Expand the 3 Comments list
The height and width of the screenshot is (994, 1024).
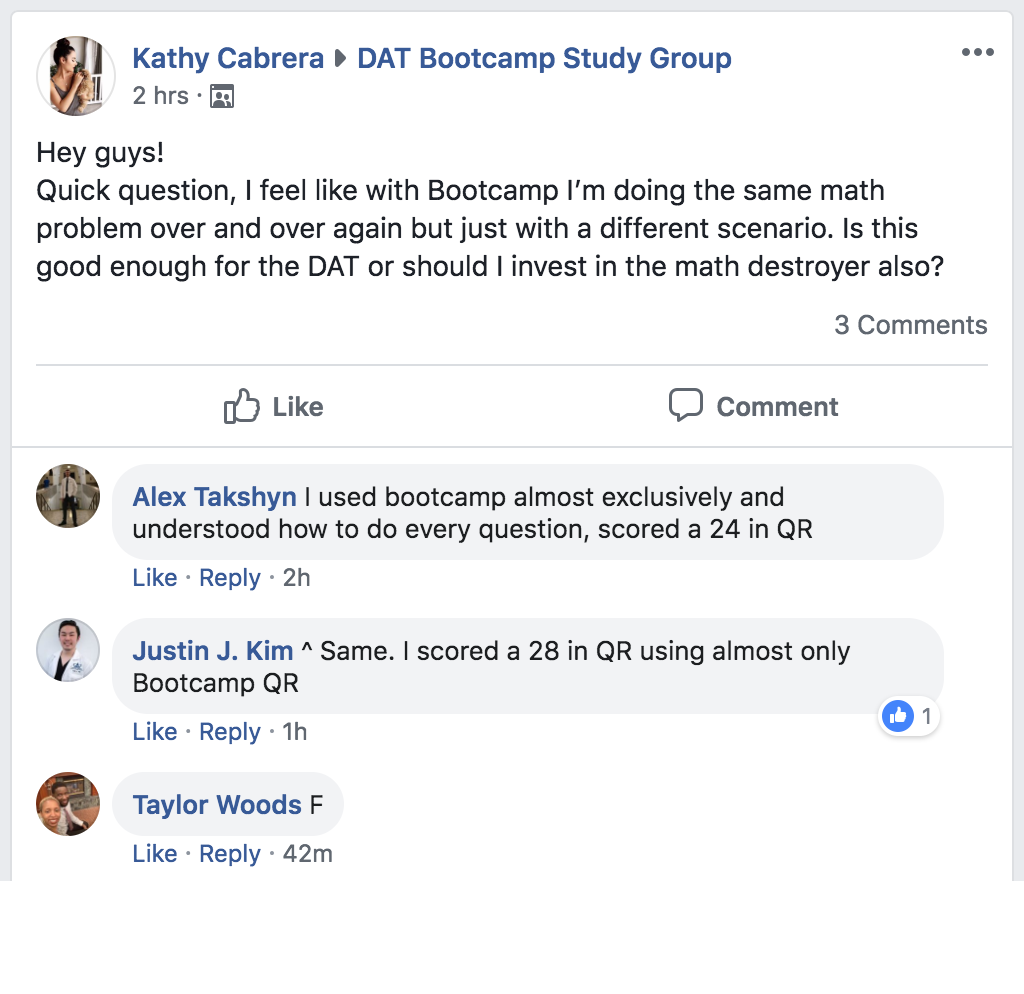(x=910, y=325)
